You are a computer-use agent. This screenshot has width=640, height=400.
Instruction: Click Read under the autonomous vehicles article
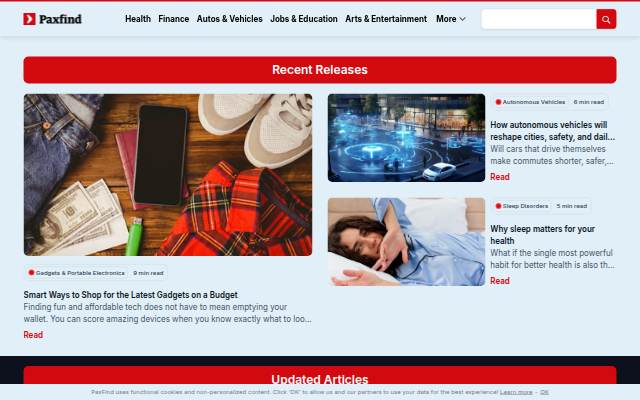click(x=500, y=177)
